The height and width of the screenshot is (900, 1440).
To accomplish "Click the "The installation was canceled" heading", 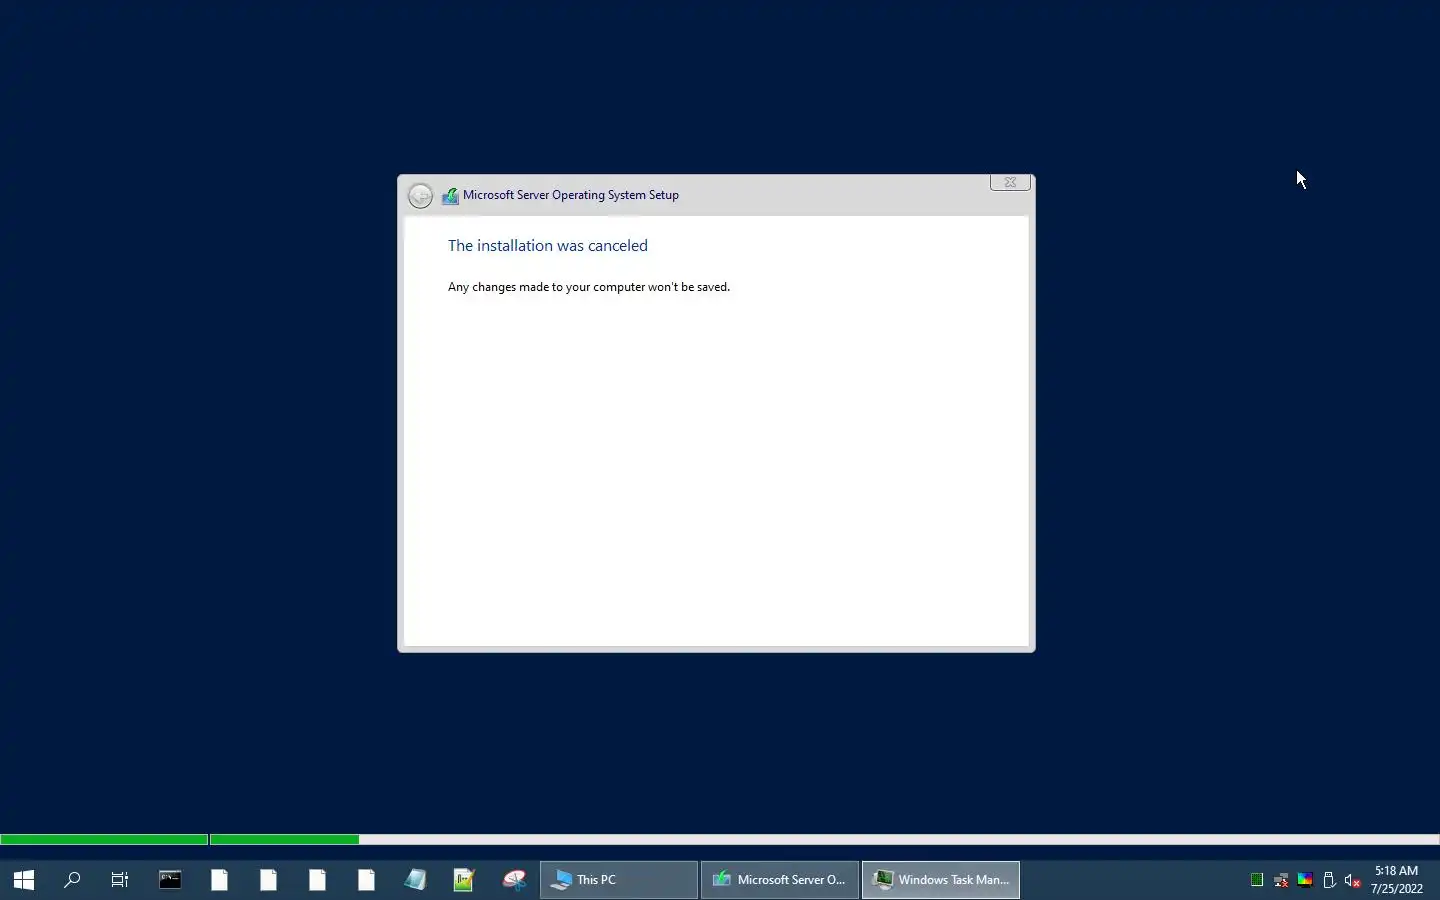I will pyautogui.click(x=548, y=246).
